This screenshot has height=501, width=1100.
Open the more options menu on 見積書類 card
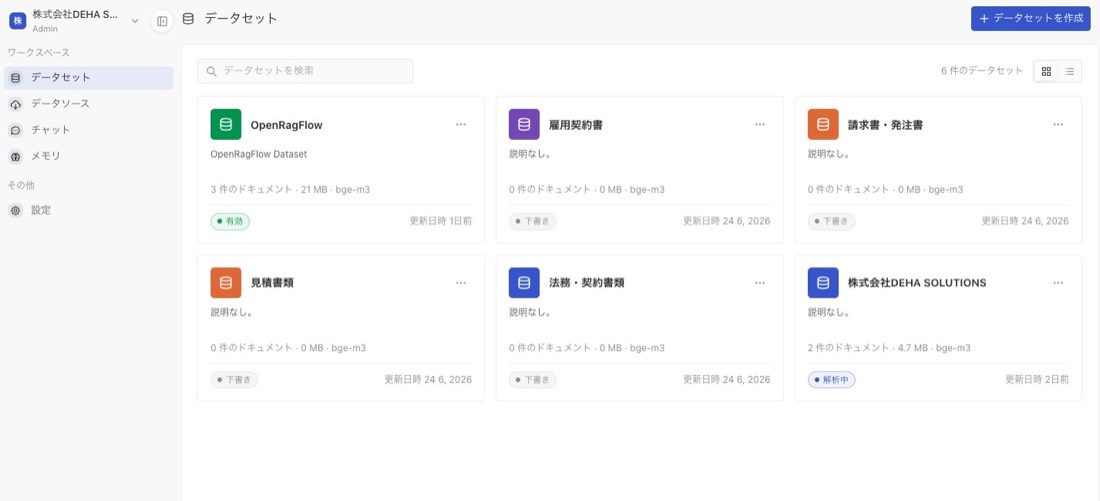pos(461,283)
